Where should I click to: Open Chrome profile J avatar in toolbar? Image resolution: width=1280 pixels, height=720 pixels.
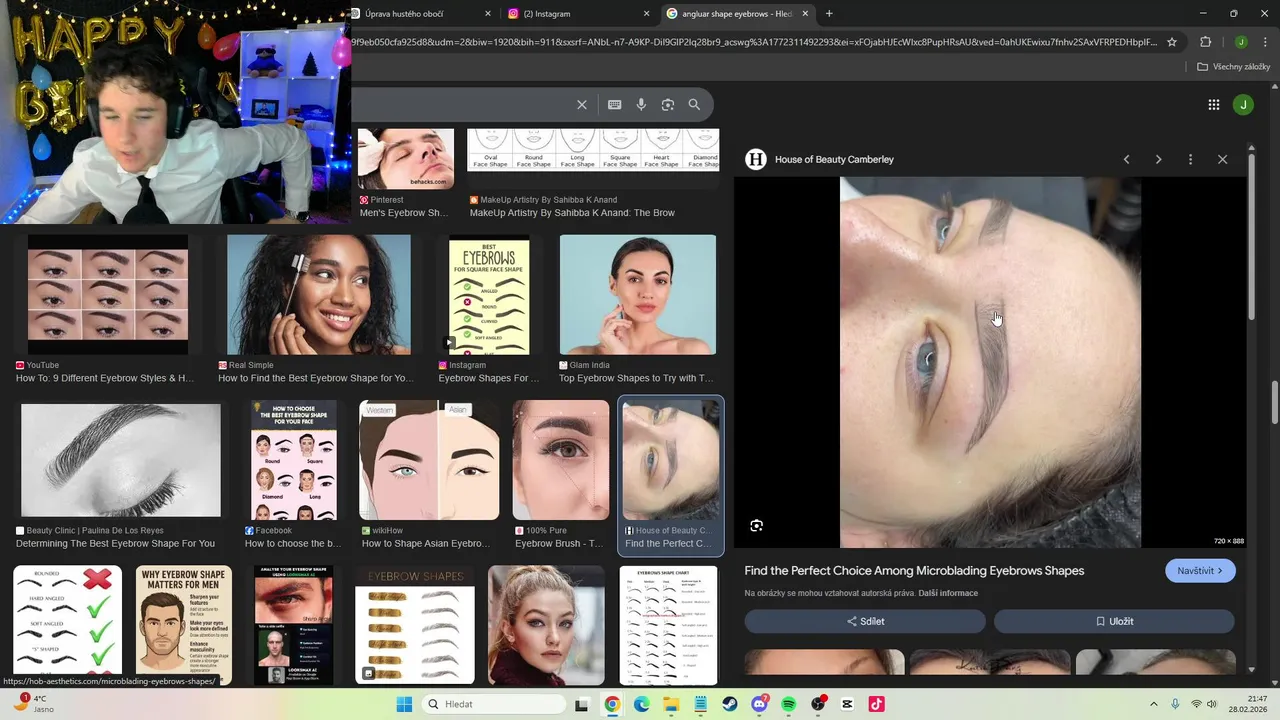pos(1241,42)
